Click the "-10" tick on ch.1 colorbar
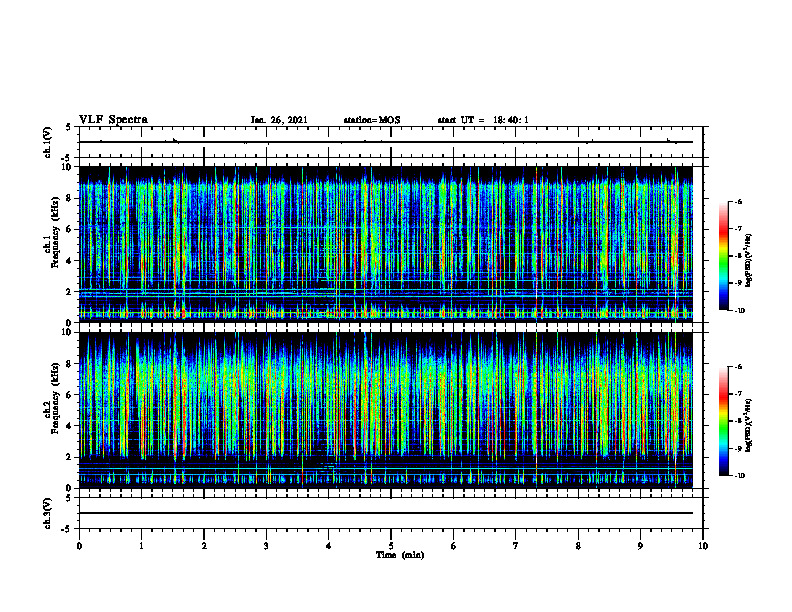This screenshot has height=612, width=792. (x=739, y=311)
